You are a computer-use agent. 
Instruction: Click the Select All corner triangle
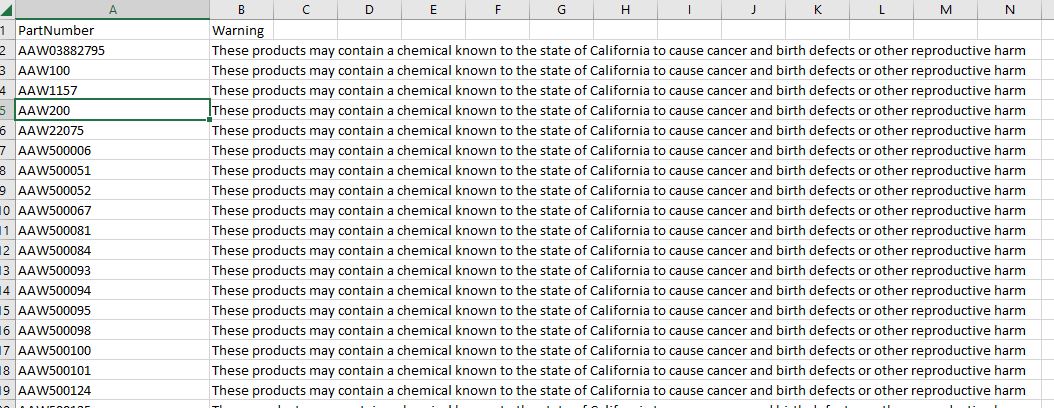(7, 9)
